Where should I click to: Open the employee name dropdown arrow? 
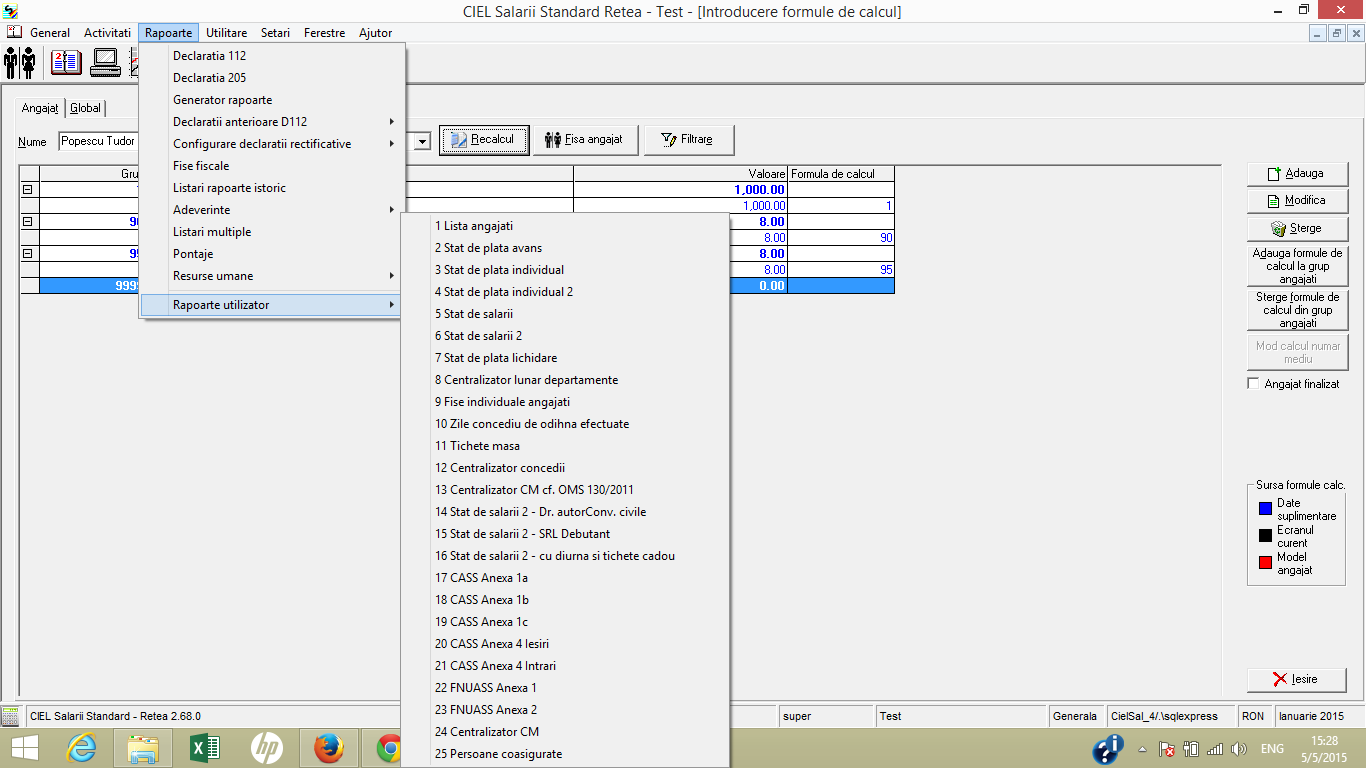click(422, 141)
